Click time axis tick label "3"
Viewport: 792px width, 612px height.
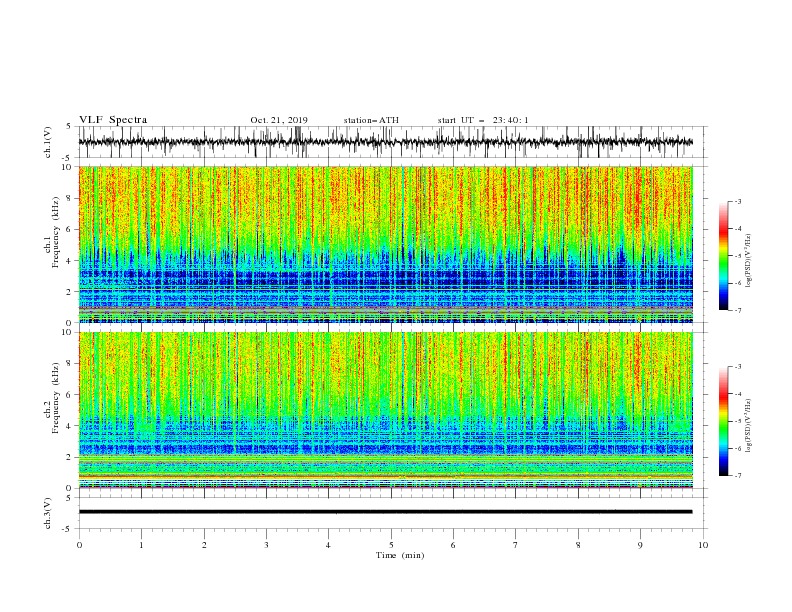point(266,545)
